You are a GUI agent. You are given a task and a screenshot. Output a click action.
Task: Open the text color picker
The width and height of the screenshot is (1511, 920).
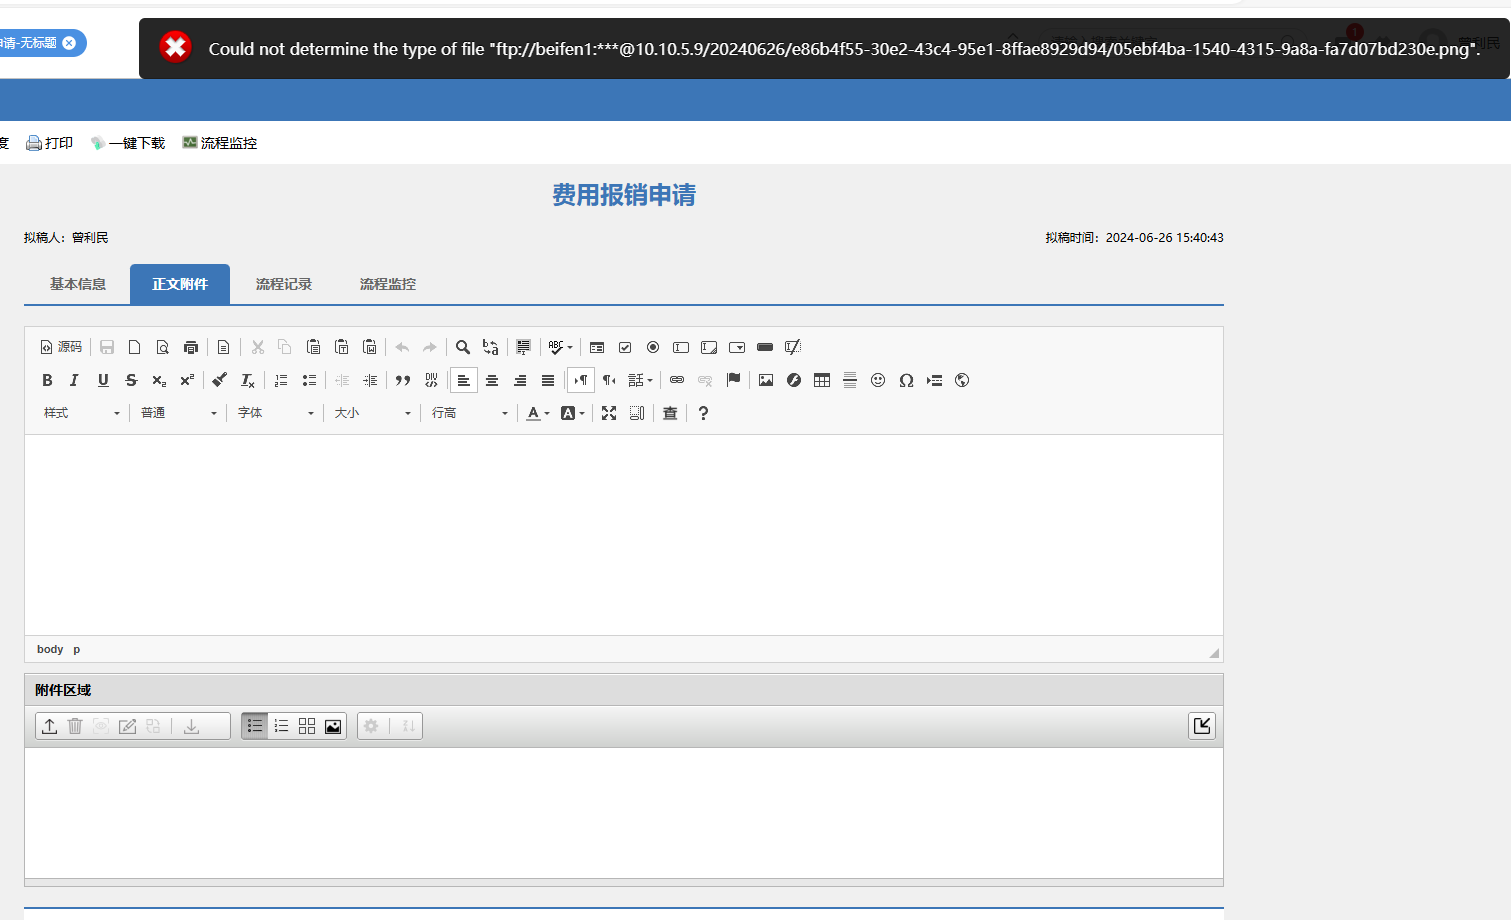pyautogui.click(x=538, y=413)
